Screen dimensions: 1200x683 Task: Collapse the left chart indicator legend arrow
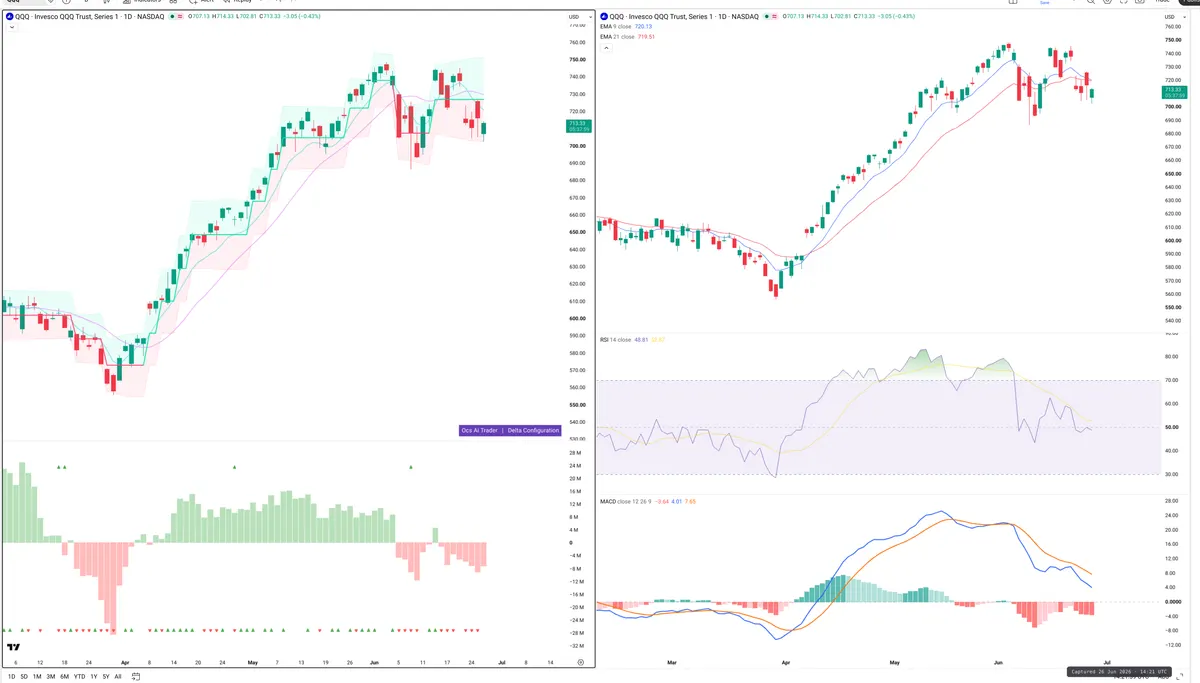pos(10,27)
